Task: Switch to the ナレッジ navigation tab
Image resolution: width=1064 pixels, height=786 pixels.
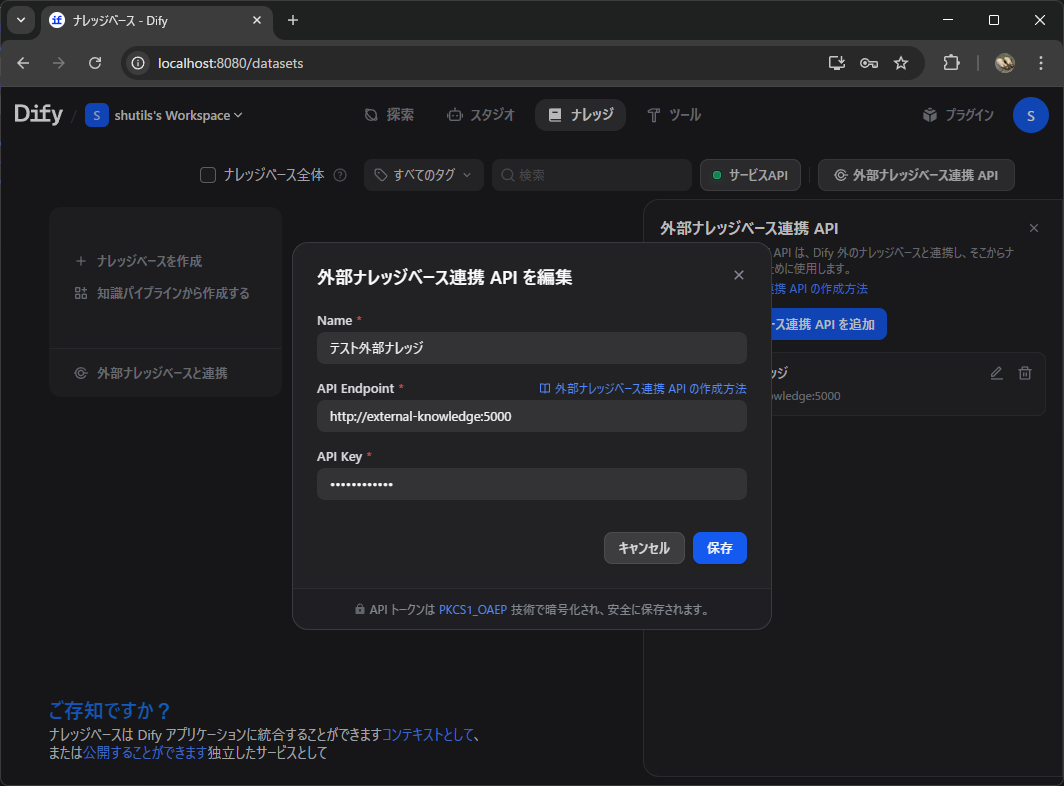Action: pyautogui.click(x=580, y=115)
